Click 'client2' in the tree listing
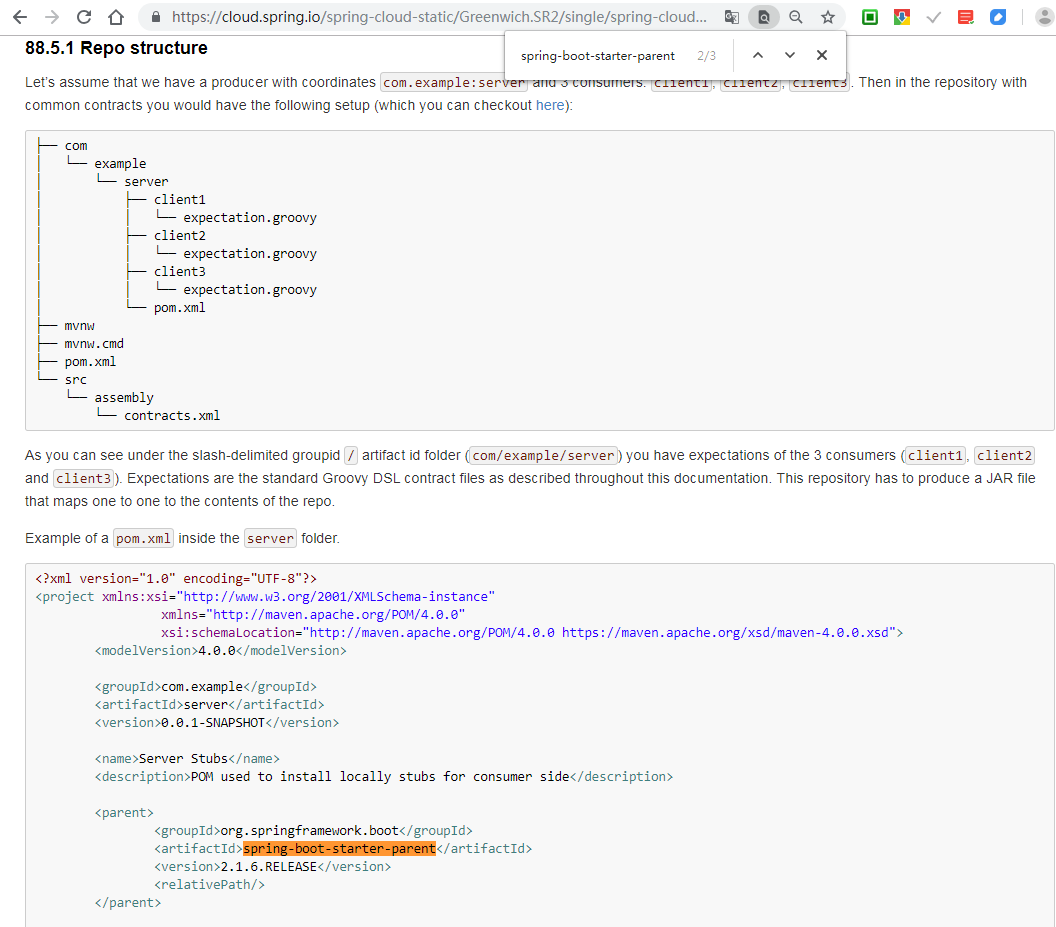 pyautogui.click(x=180, y=235)
